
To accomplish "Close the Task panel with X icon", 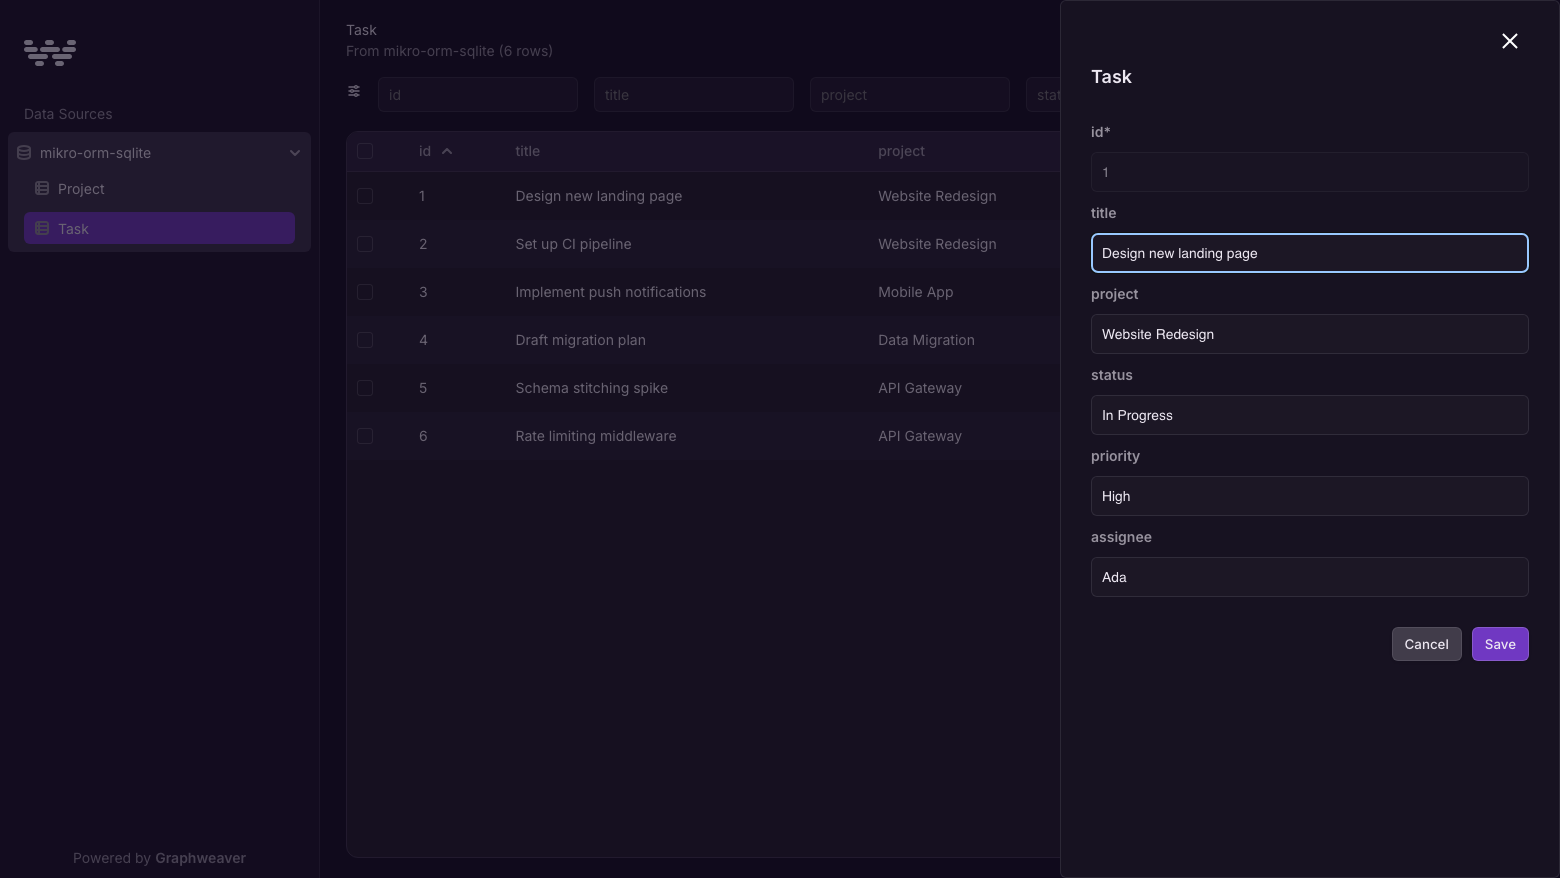I will click(x=1510, y=41).
